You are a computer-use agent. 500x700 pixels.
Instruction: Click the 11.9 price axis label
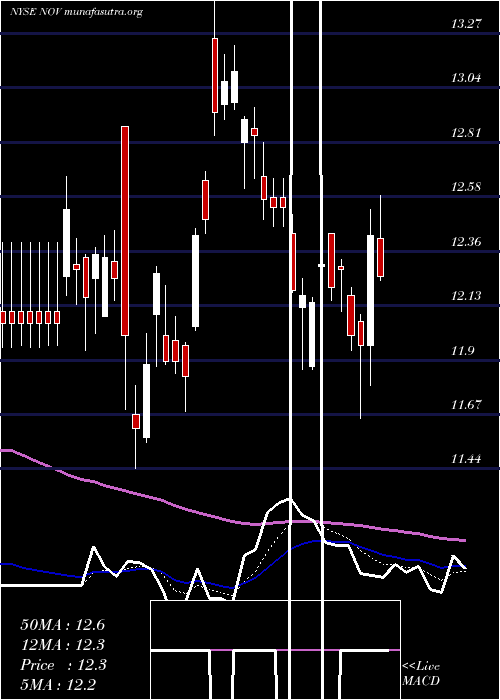462,351
